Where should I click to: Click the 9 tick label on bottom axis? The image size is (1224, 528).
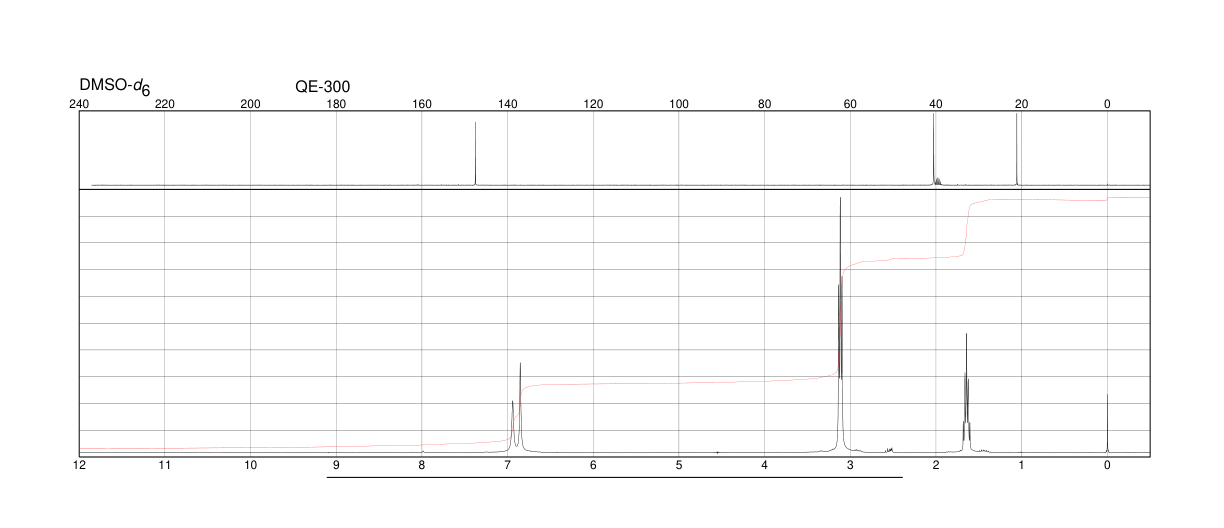coord(336,466)
